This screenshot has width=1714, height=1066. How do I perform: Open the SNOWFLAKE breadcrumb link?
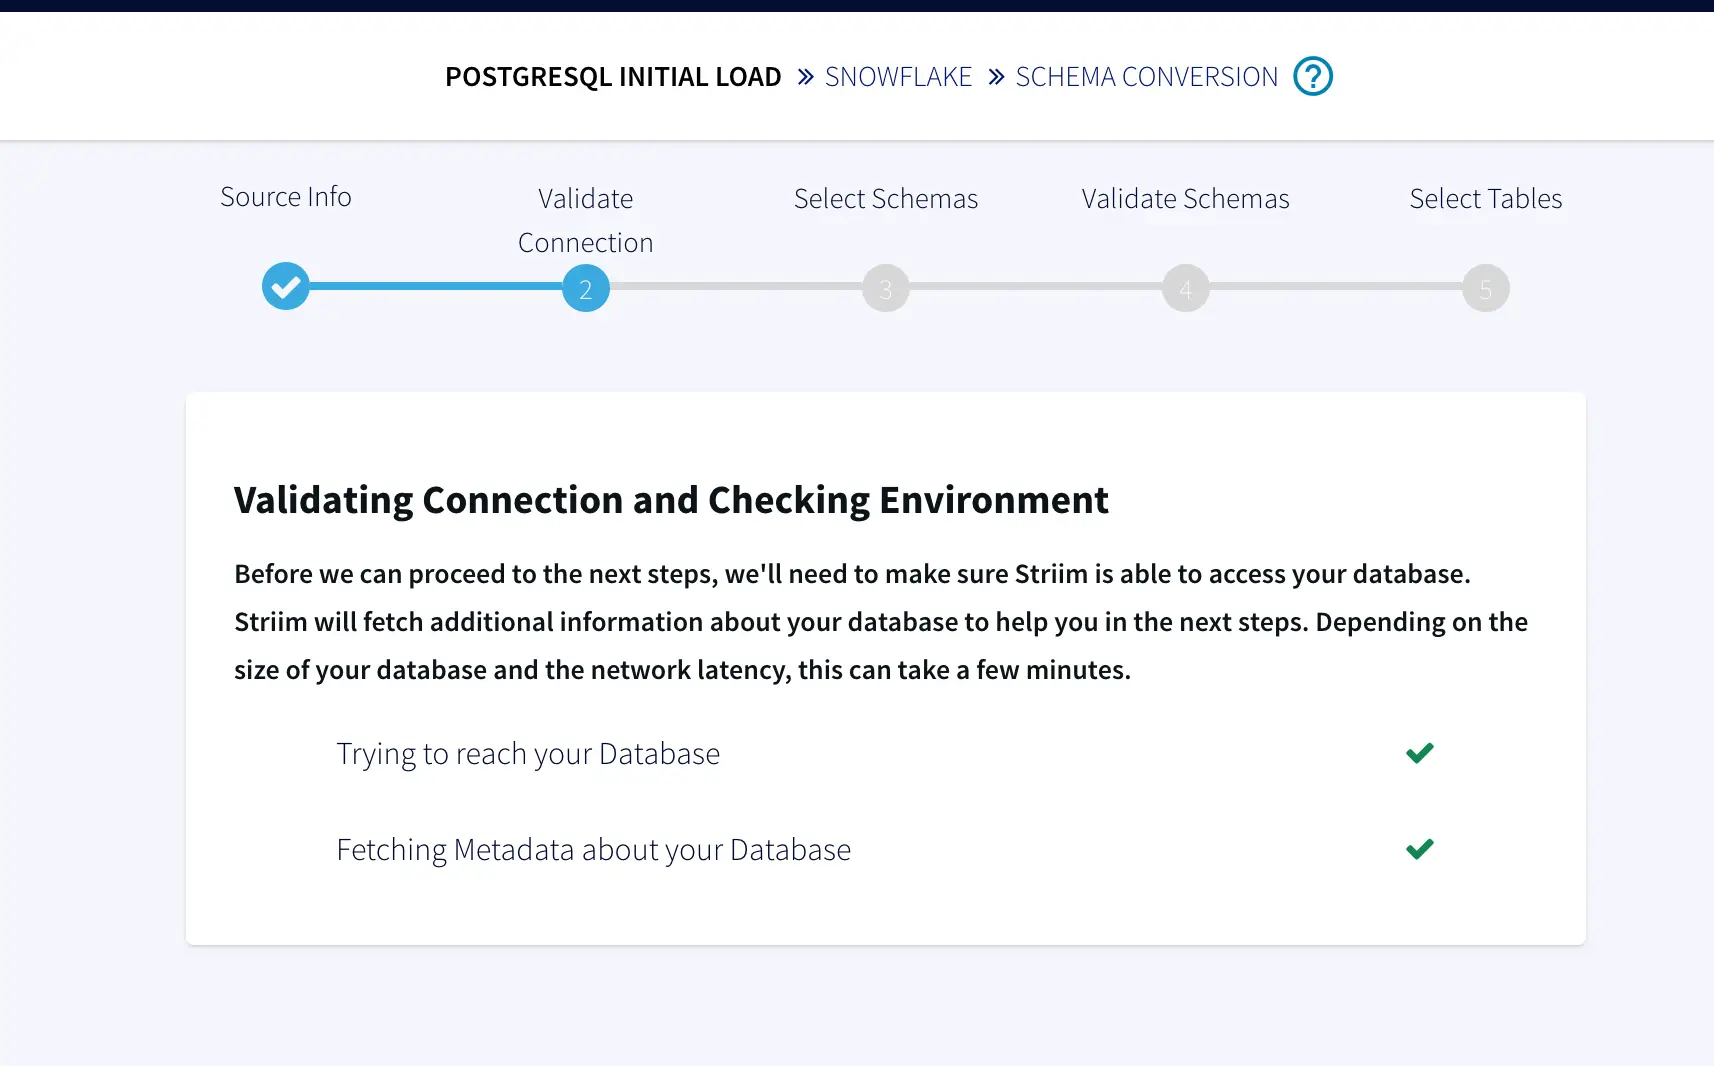(x=898, y=77)
